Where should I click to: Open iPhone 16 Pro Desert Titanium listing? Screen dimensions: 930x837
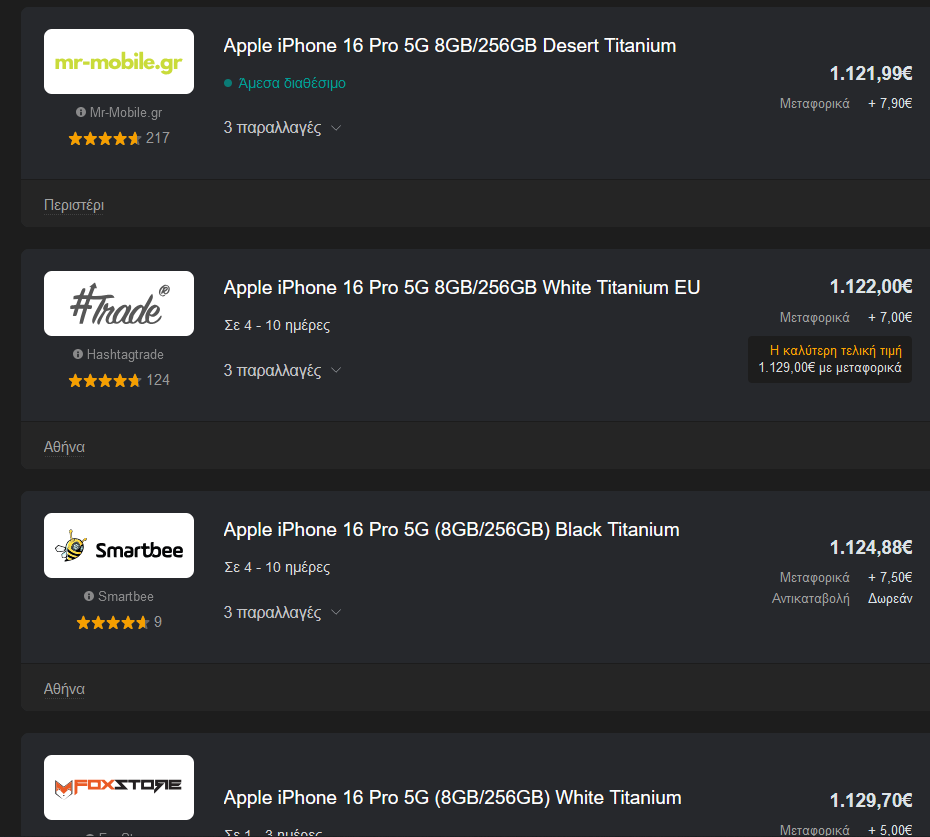point(450,46)
